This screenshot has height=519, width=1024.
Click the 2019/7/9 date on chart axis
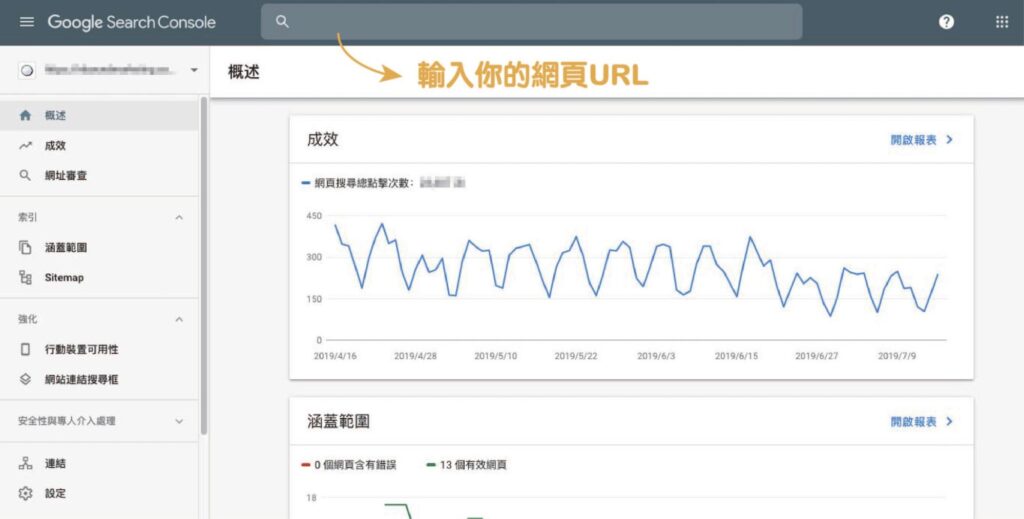[897, 356]
